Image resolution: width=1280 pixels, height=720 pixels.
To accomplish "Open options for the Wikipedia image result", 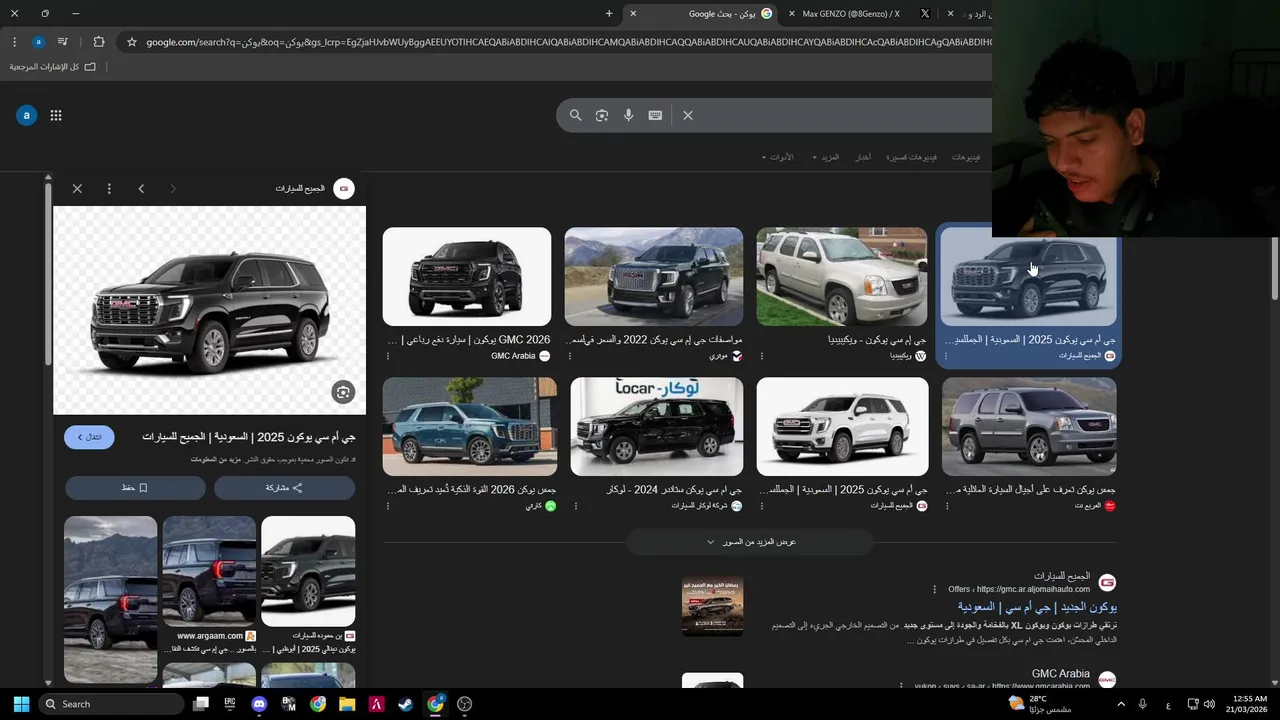I will click(762, 356).
